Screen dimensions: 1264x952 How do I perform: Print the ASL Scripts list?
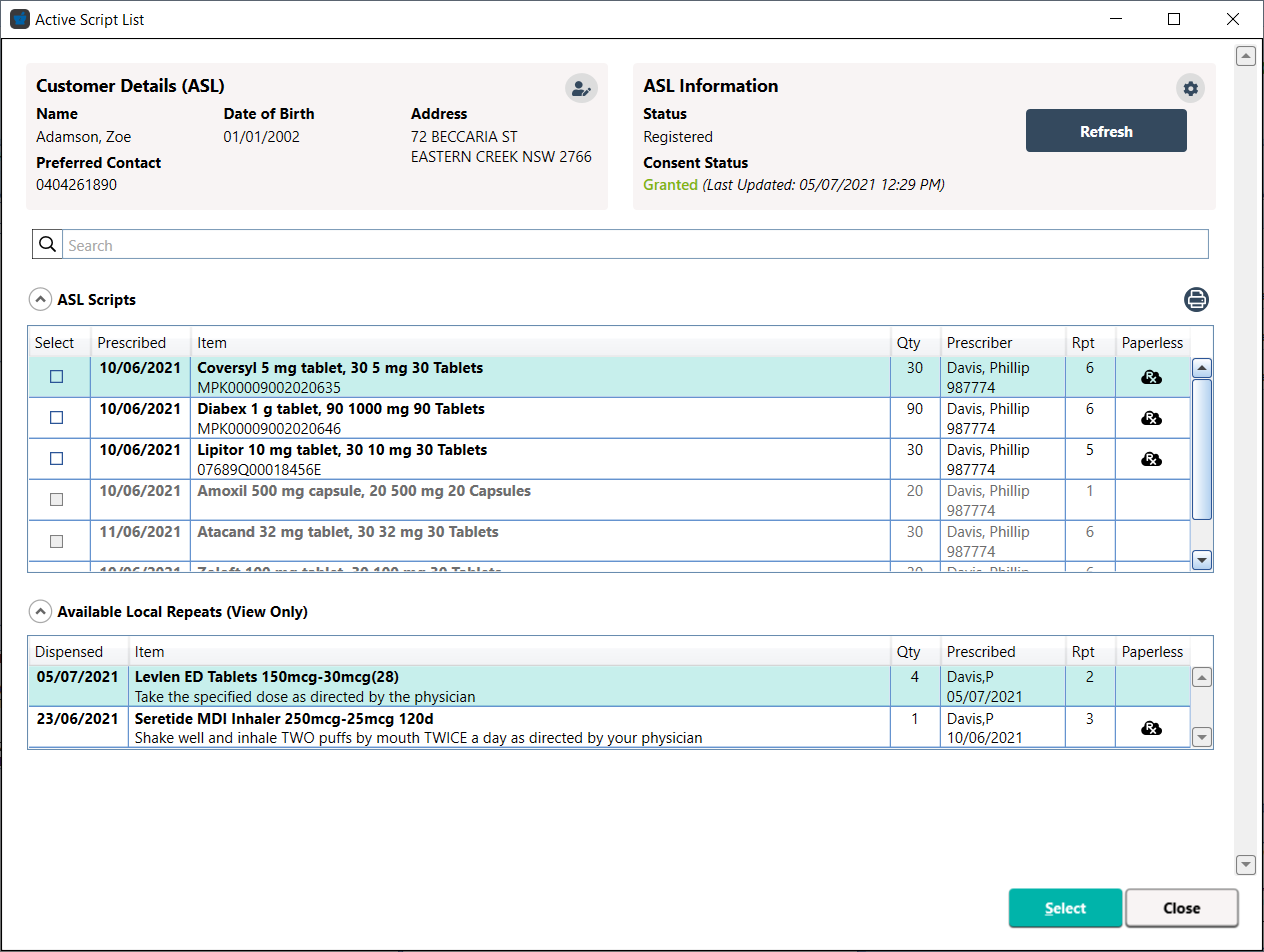1197,299
